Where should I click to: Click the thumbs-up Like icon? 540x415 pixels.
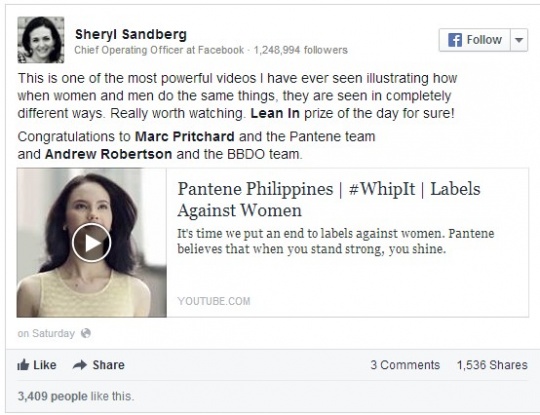point(23,365)
